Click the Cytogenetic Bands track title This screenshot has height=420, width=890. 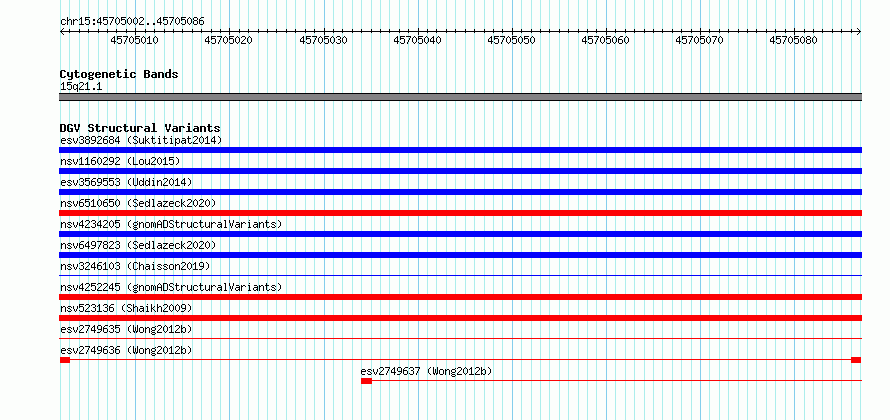[x=119, y=74]
